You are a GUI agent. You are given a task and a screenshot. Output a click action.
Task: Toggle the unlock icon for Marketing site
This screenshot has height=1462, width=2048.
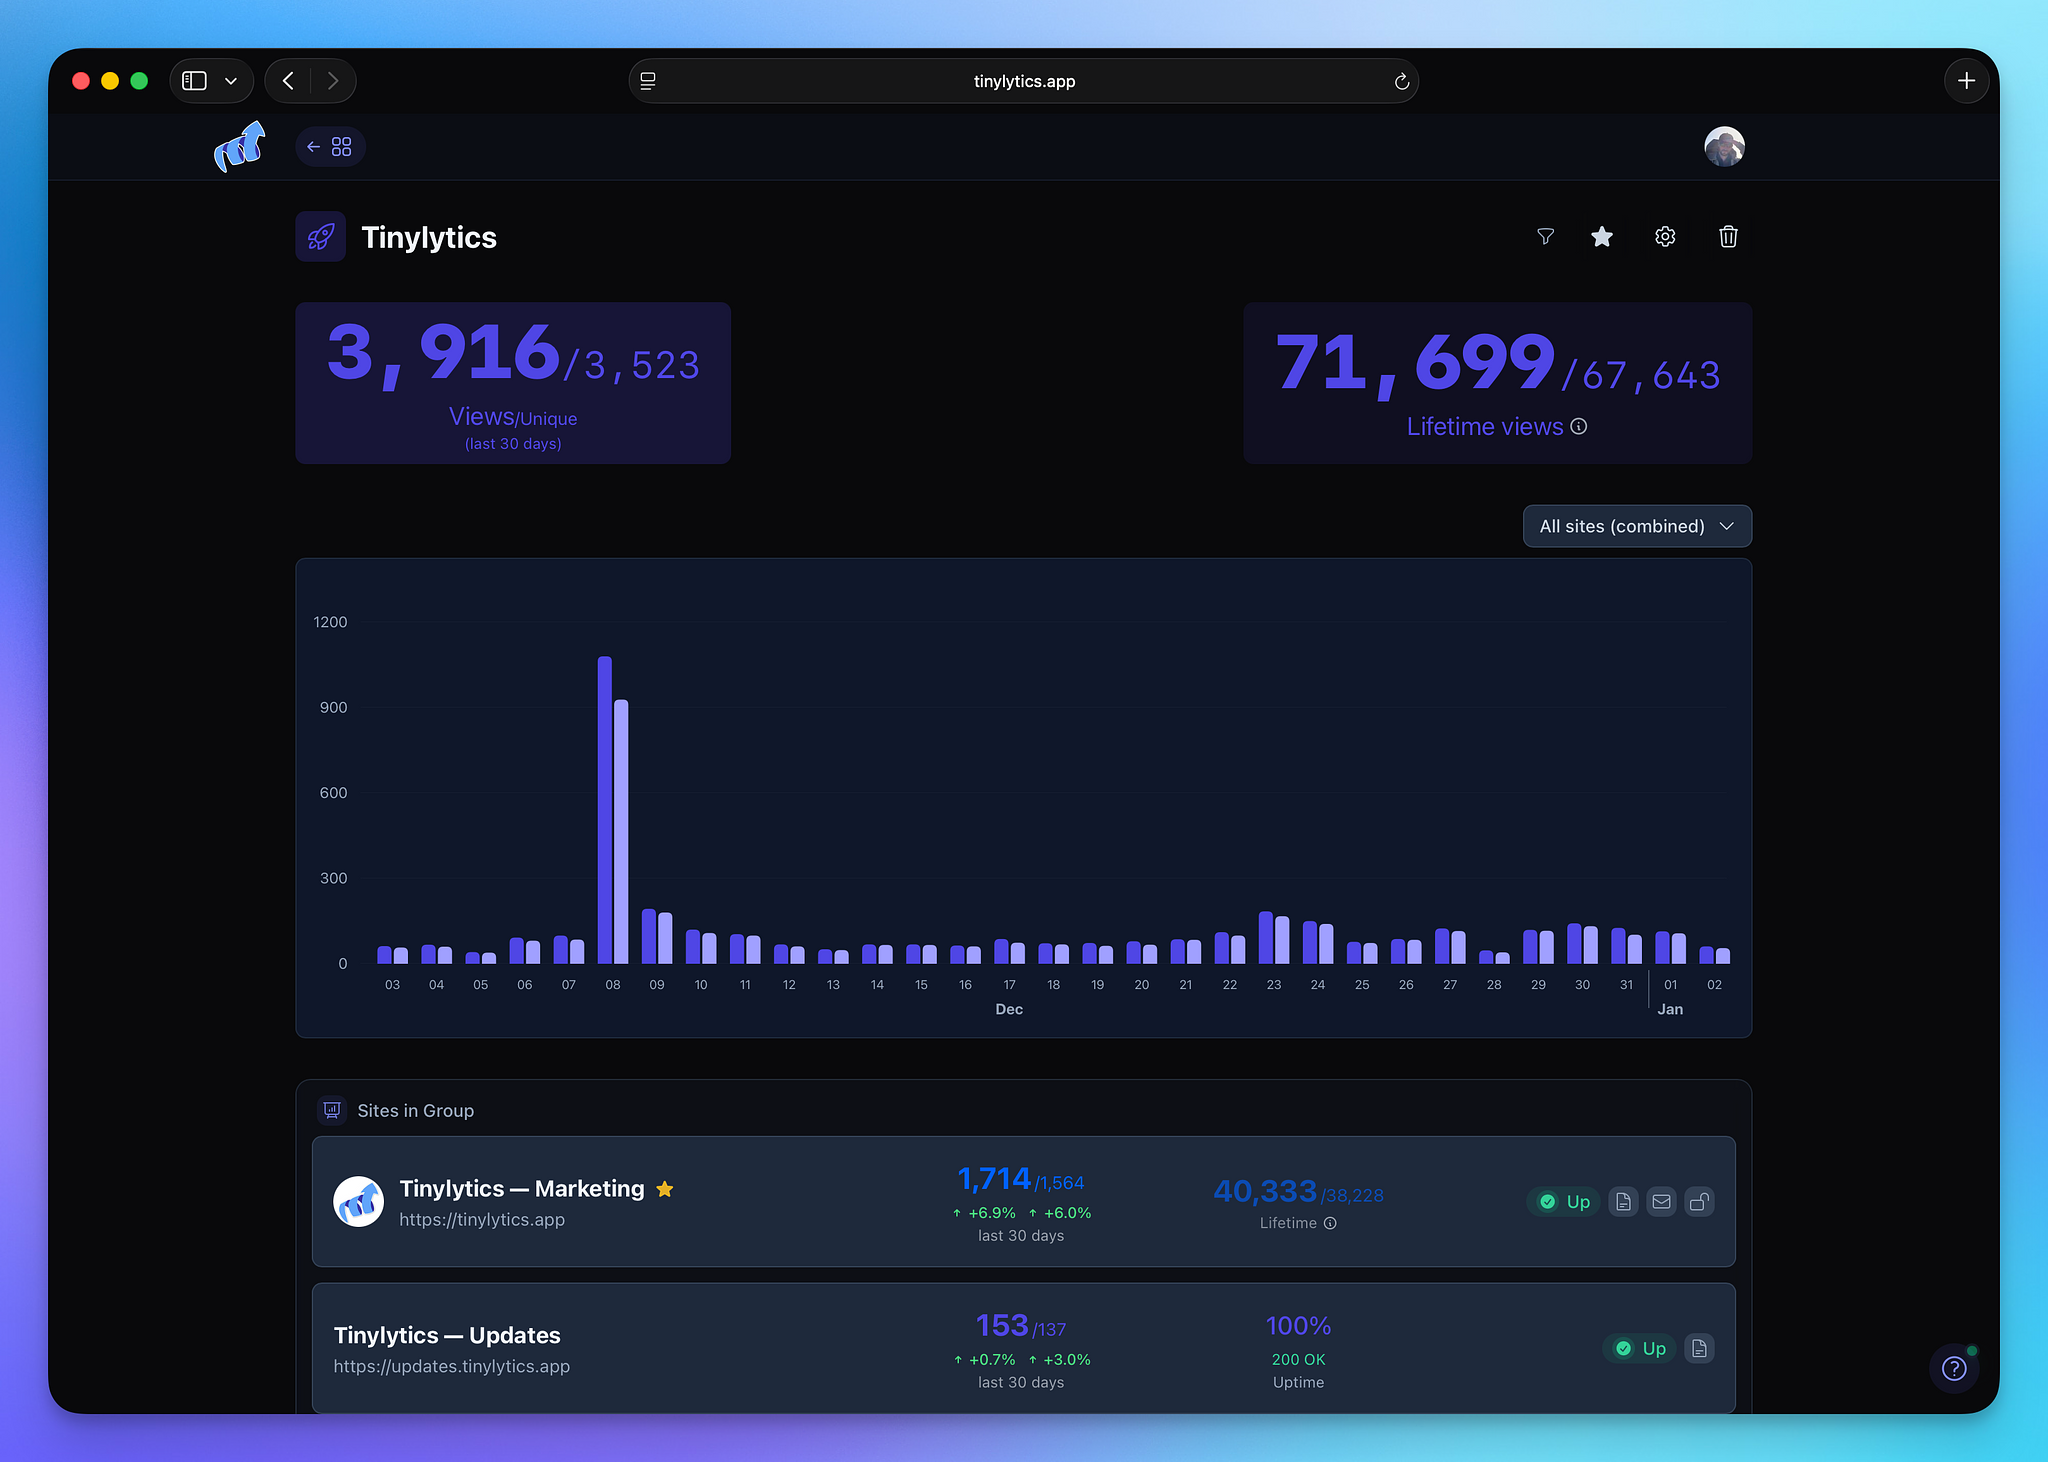(x=1699, y=1201)
